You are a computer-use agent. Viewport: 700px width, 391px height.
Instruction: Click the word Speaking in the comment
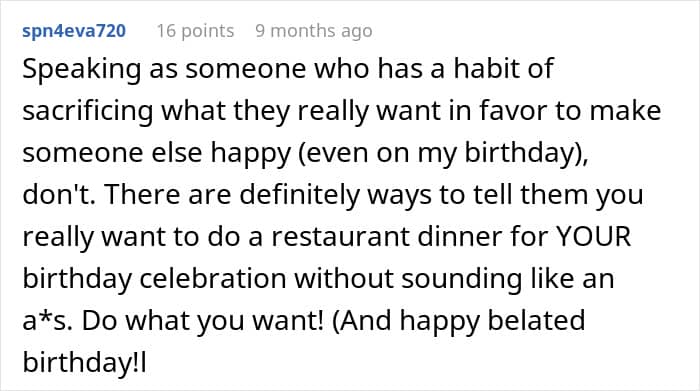[81, 70]
